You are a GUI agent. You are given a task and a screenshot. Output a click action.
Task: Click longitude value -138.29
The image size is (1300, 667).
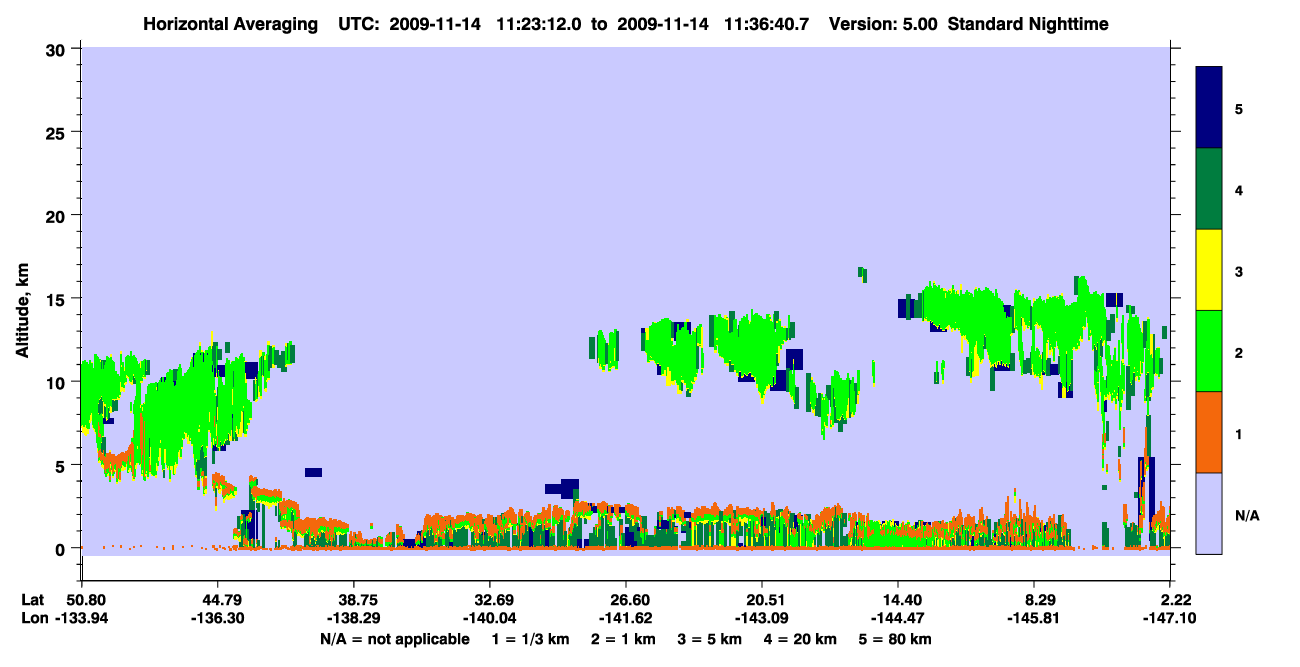[353, 619]
